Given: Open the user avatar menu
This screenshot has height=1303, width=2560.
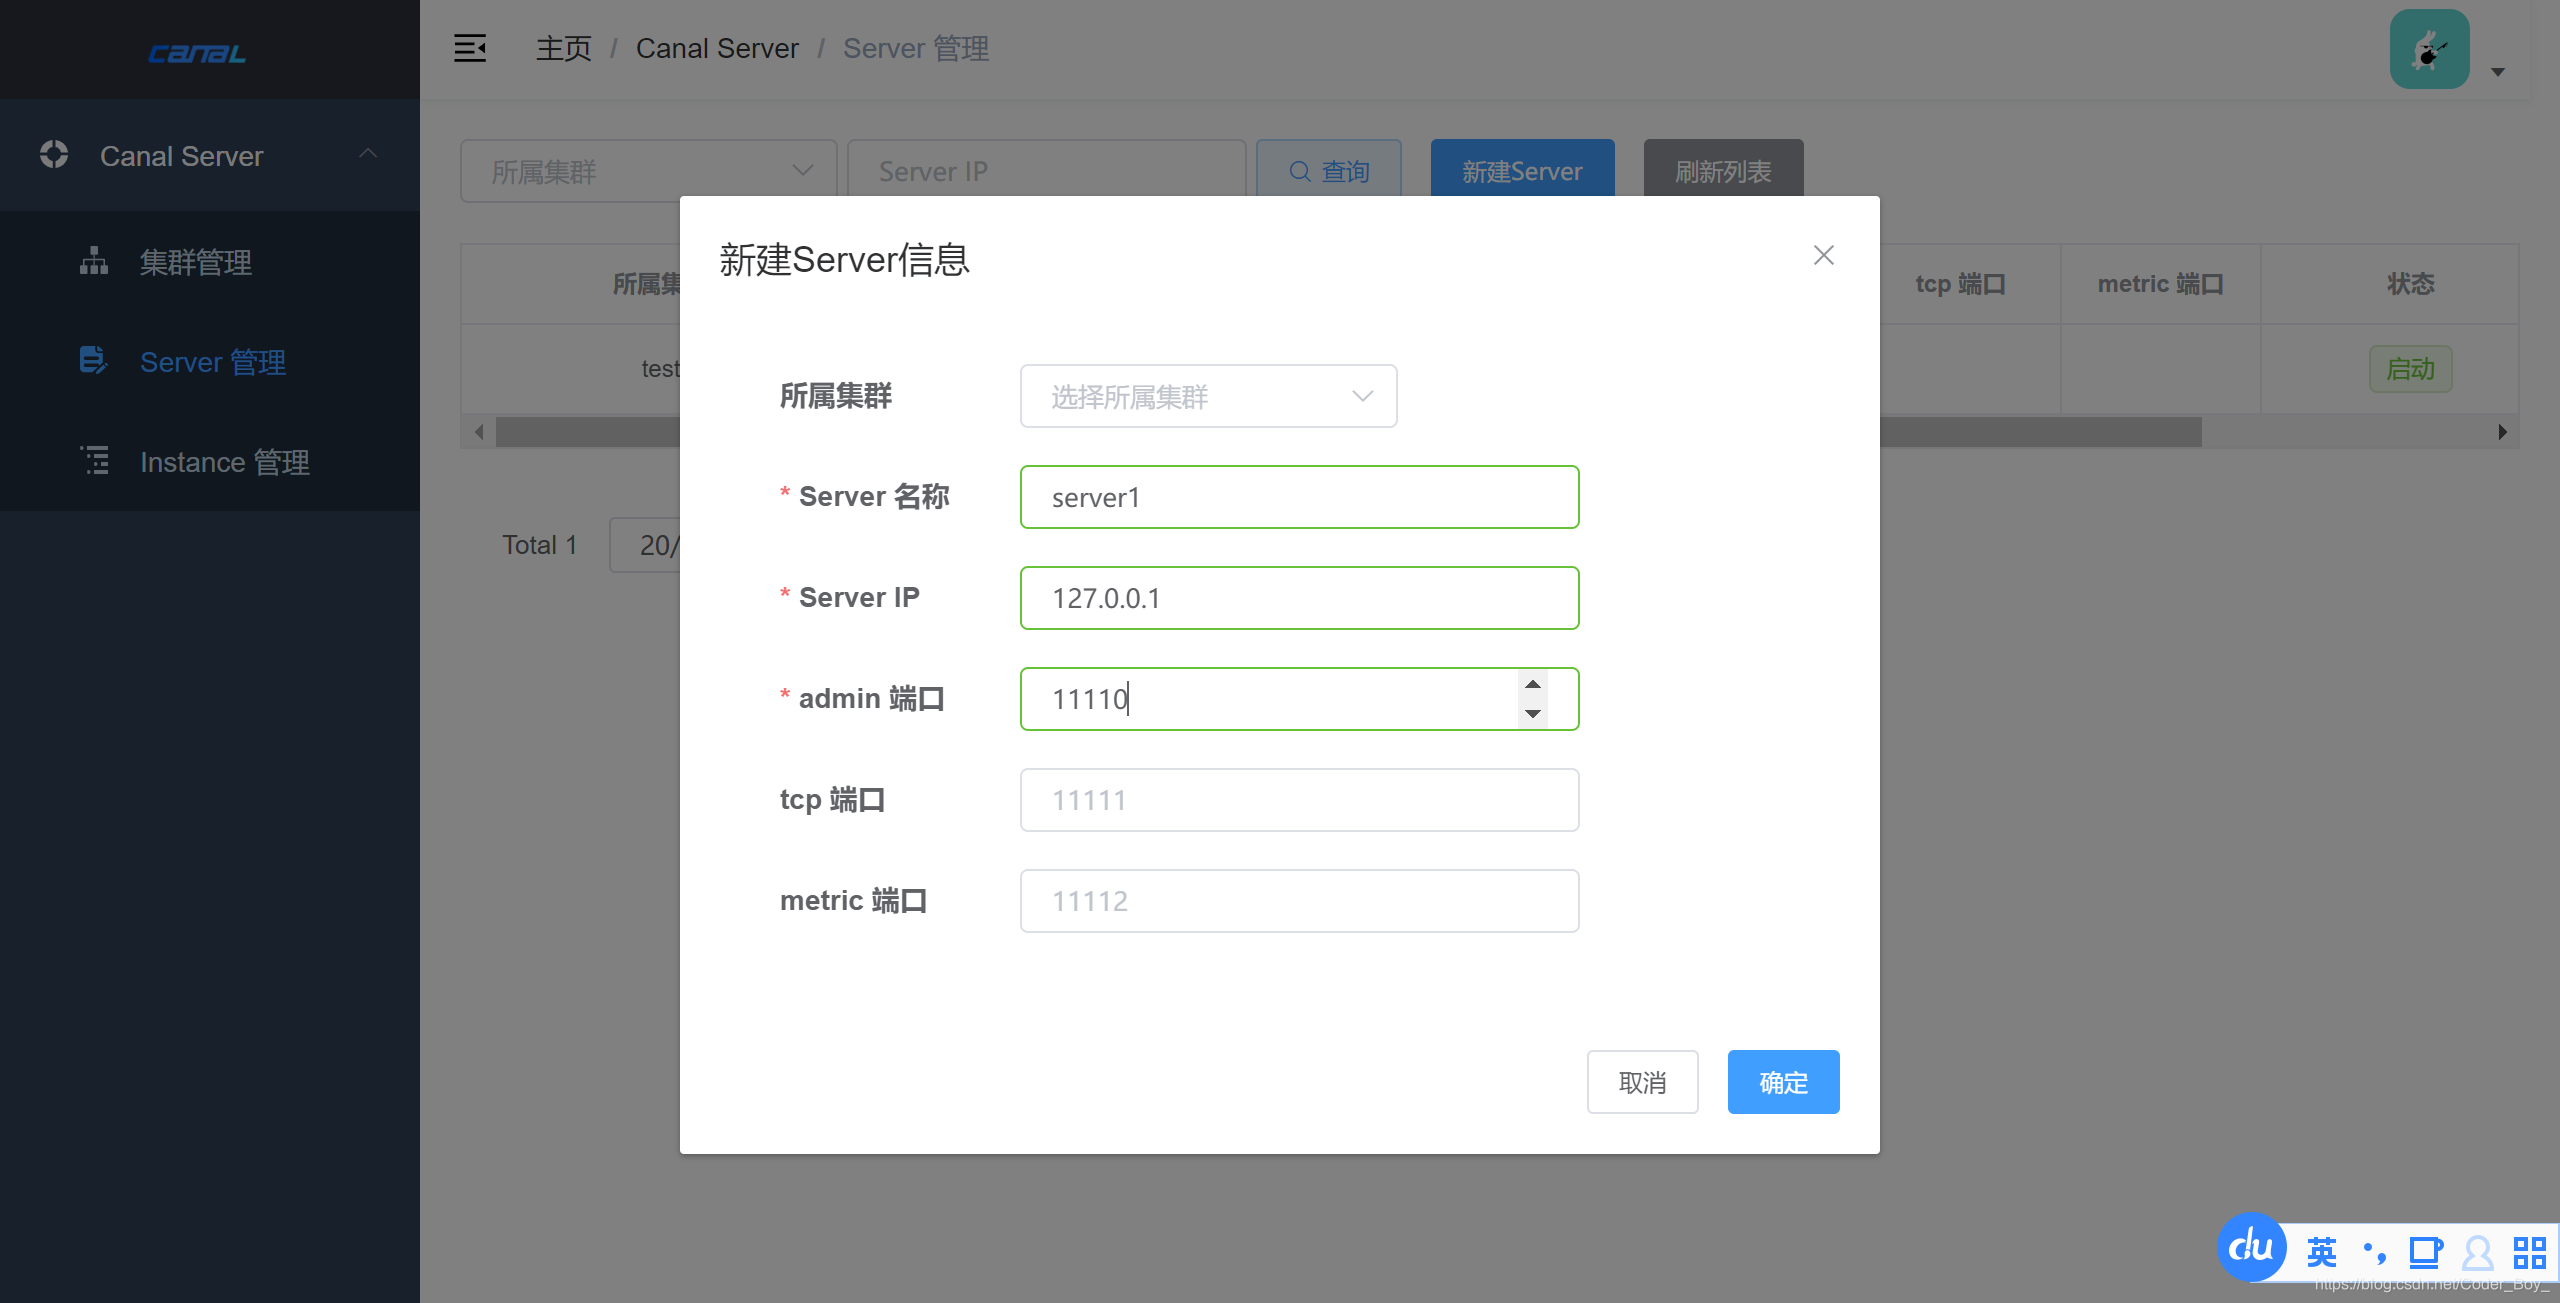Looking at the screenshot, I should (2430, 49).
